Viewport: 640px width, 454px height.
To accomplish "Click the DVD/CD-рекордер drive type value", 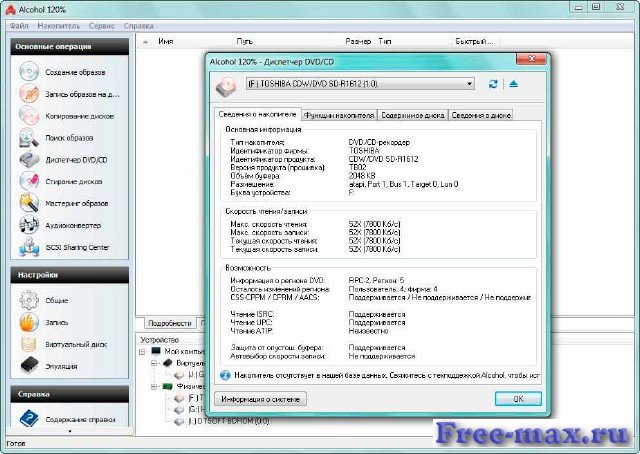I will pos(379,142).
